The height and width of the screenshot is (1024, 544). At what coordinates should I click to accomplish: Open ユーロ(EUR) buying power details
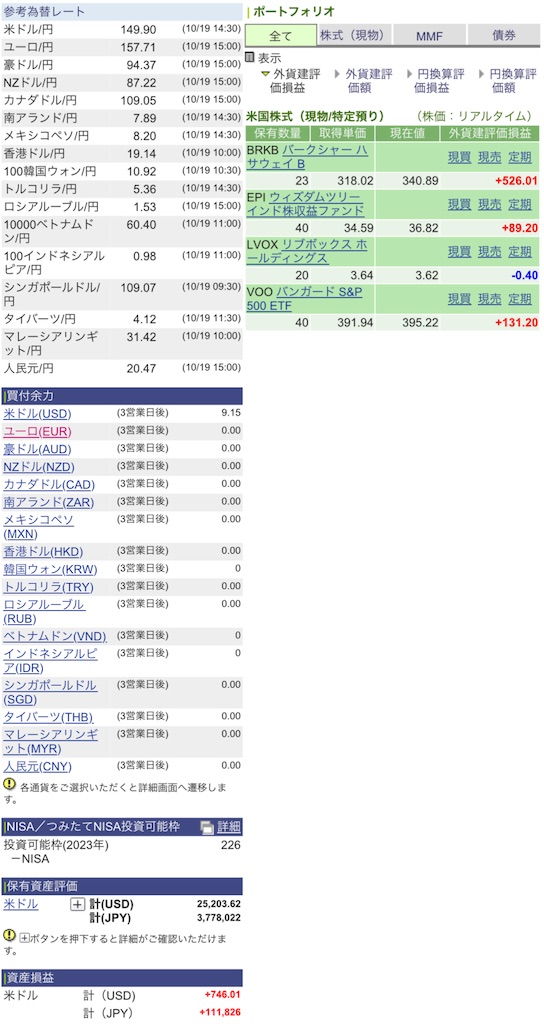[x=37, y=432]
